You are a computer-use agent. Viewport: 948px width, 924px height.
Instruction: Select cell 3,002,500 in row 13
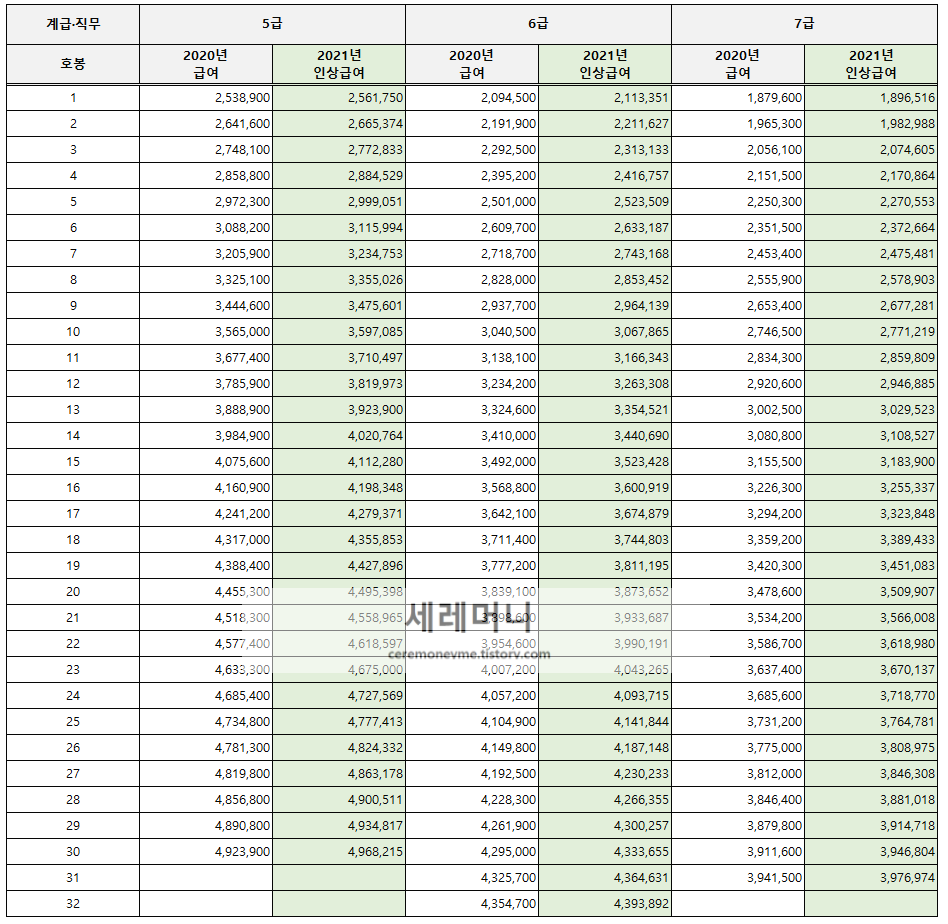tap(738, 410)
